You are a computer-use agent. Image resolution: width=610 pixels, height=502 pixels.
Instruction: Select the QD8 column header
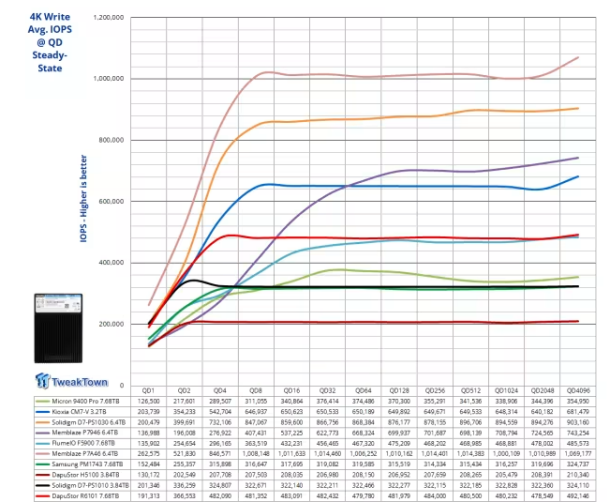click(256, 391)
